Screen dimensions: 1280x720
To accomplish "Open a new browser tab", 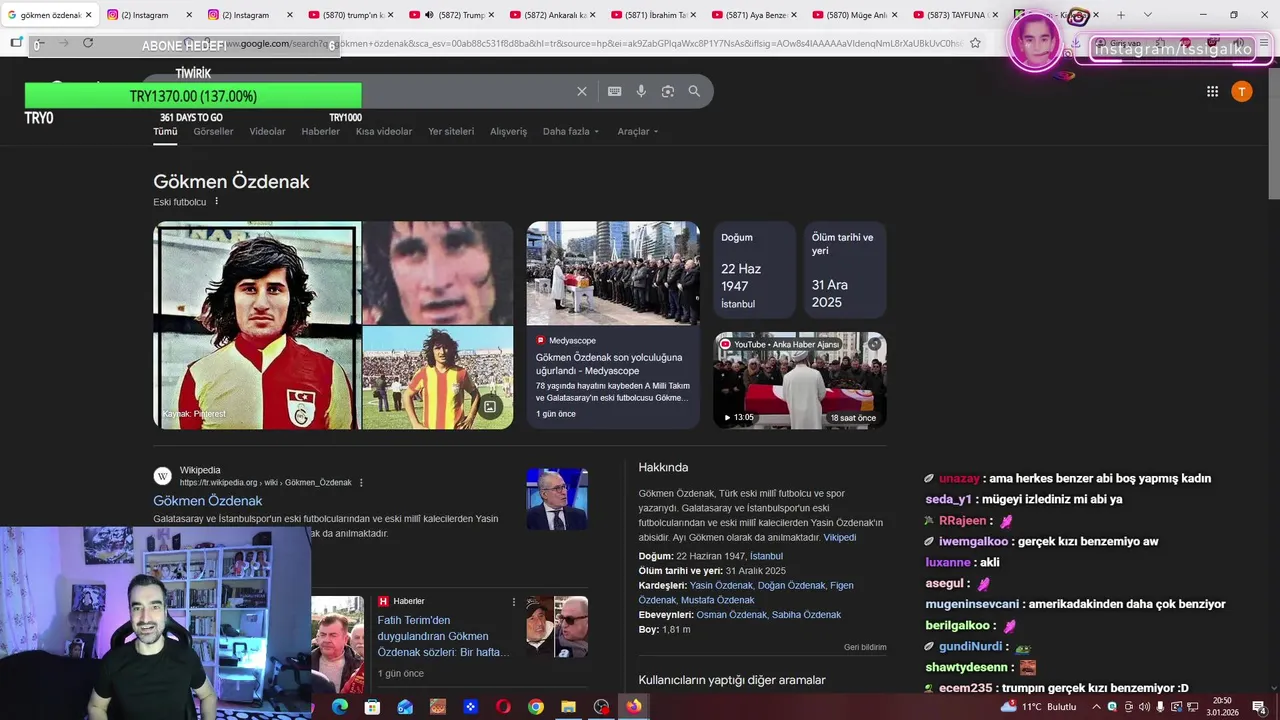I will (x=1120, y=15).
